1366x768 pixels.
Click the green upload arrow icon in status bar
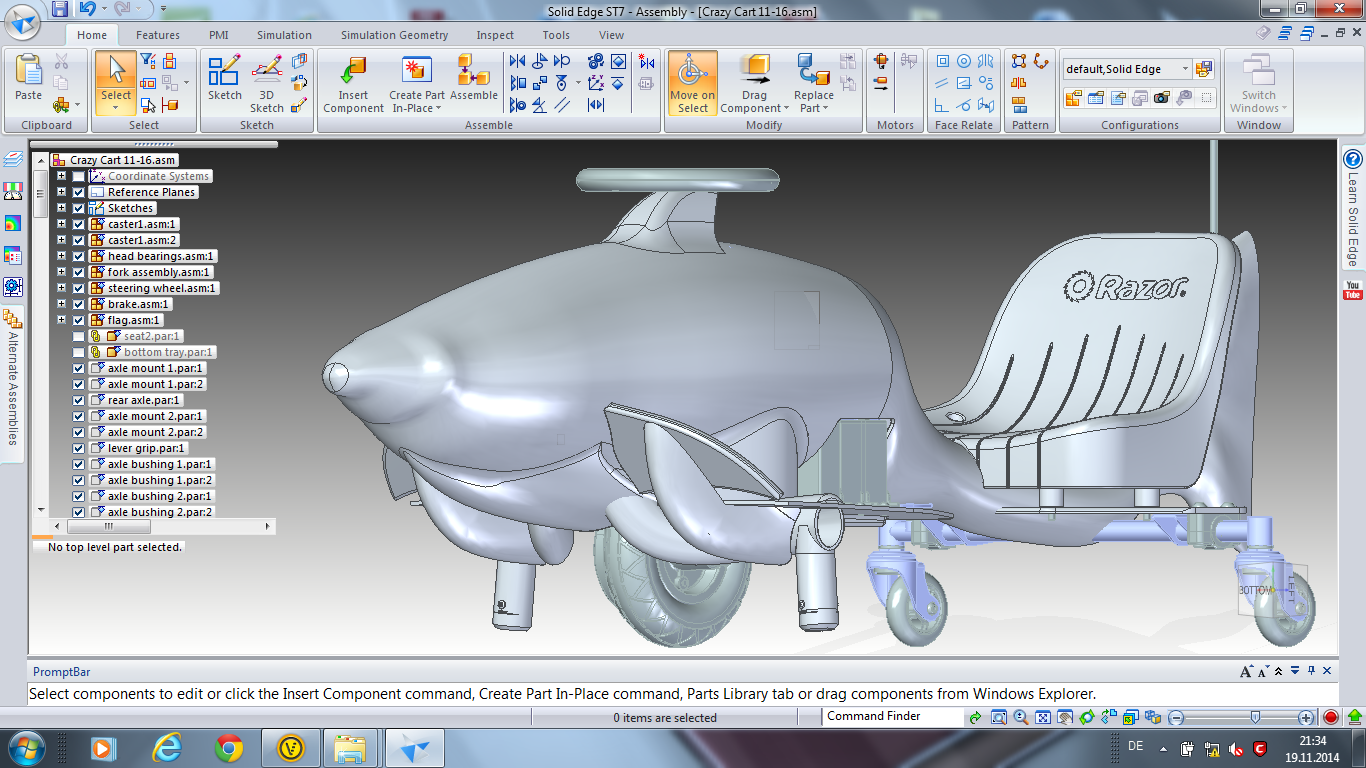(x=1354, y=717)
